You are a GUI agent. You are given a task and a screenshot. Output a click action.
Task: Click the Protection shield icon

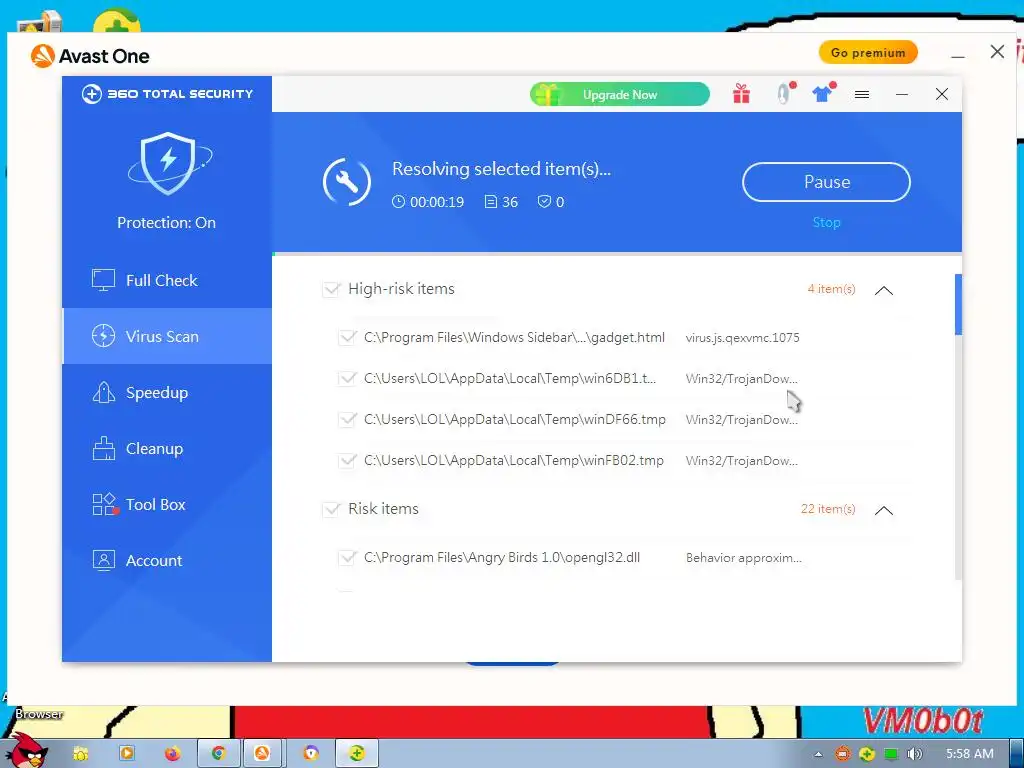point(169,163)
